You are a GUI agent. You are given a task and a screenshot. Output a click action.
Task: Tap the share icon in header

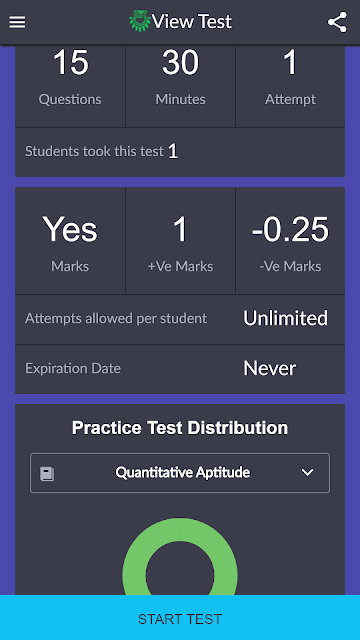337,22
